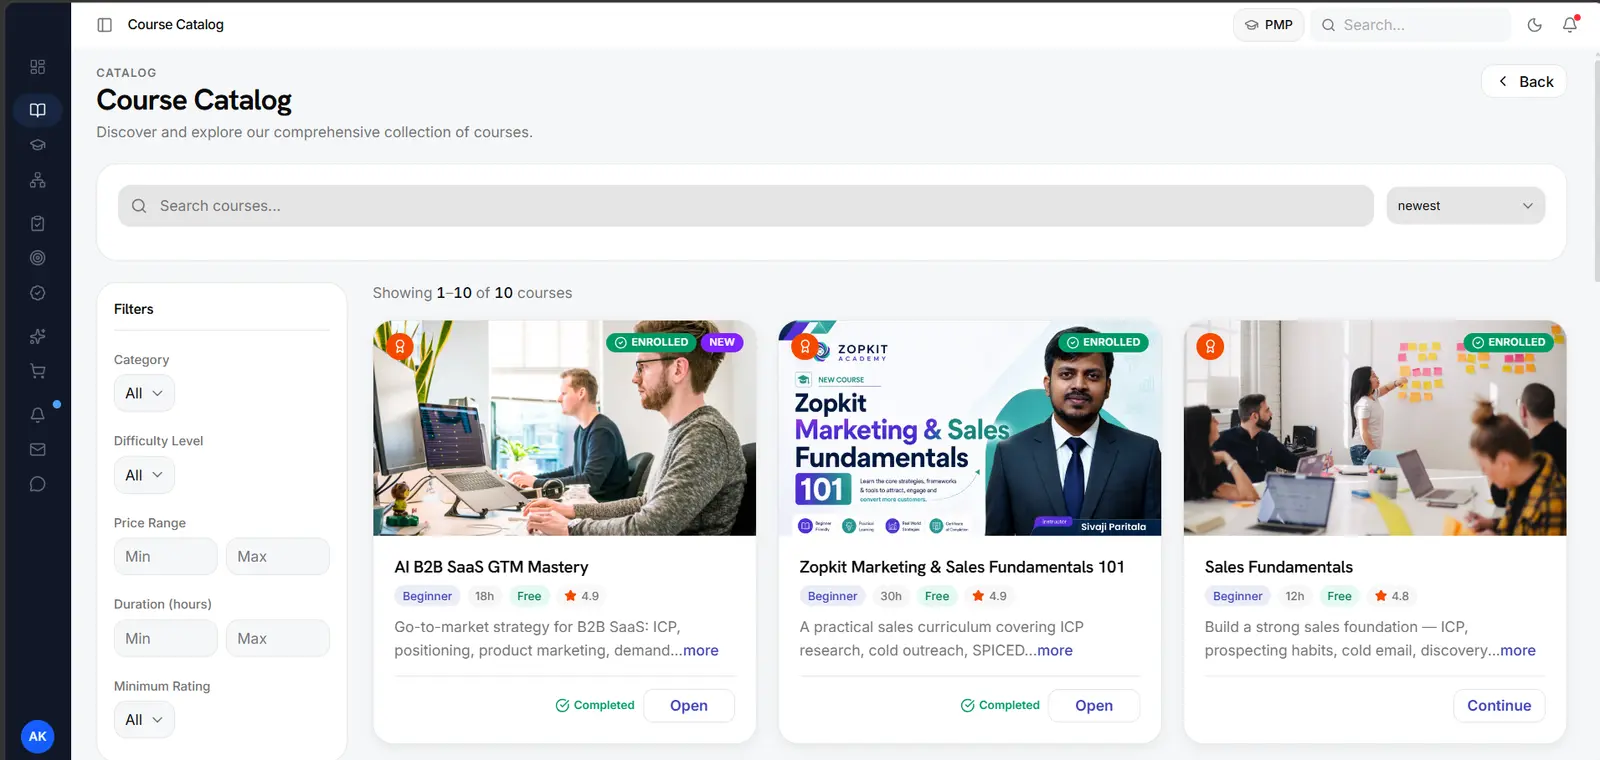1600x760 pixels.
Task: Click the Price Range Max field
Action: (277, 557)
